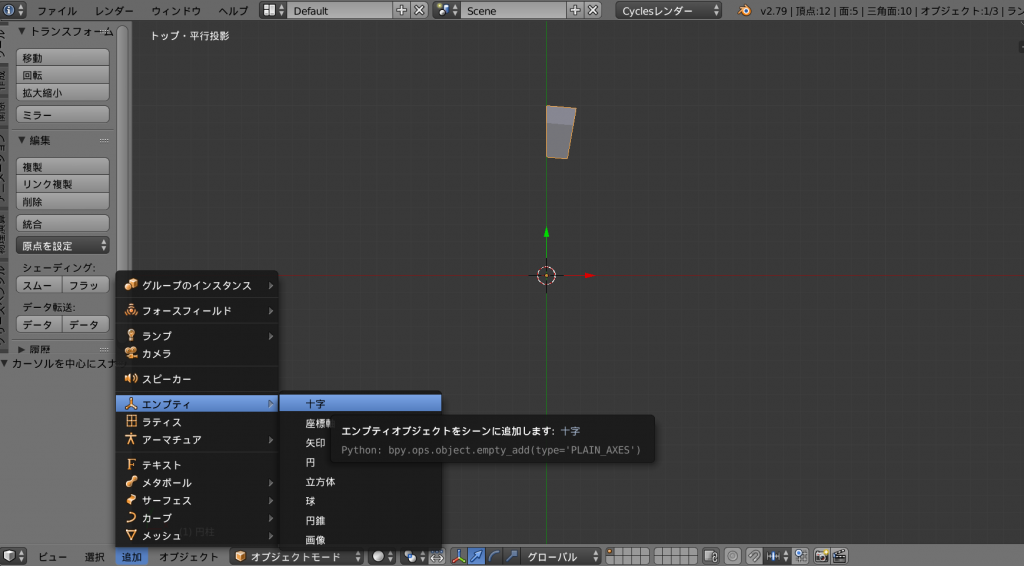Select the trapezoid mesh object in viewport
1024x566 pixels.
click(x=560, y=132)
